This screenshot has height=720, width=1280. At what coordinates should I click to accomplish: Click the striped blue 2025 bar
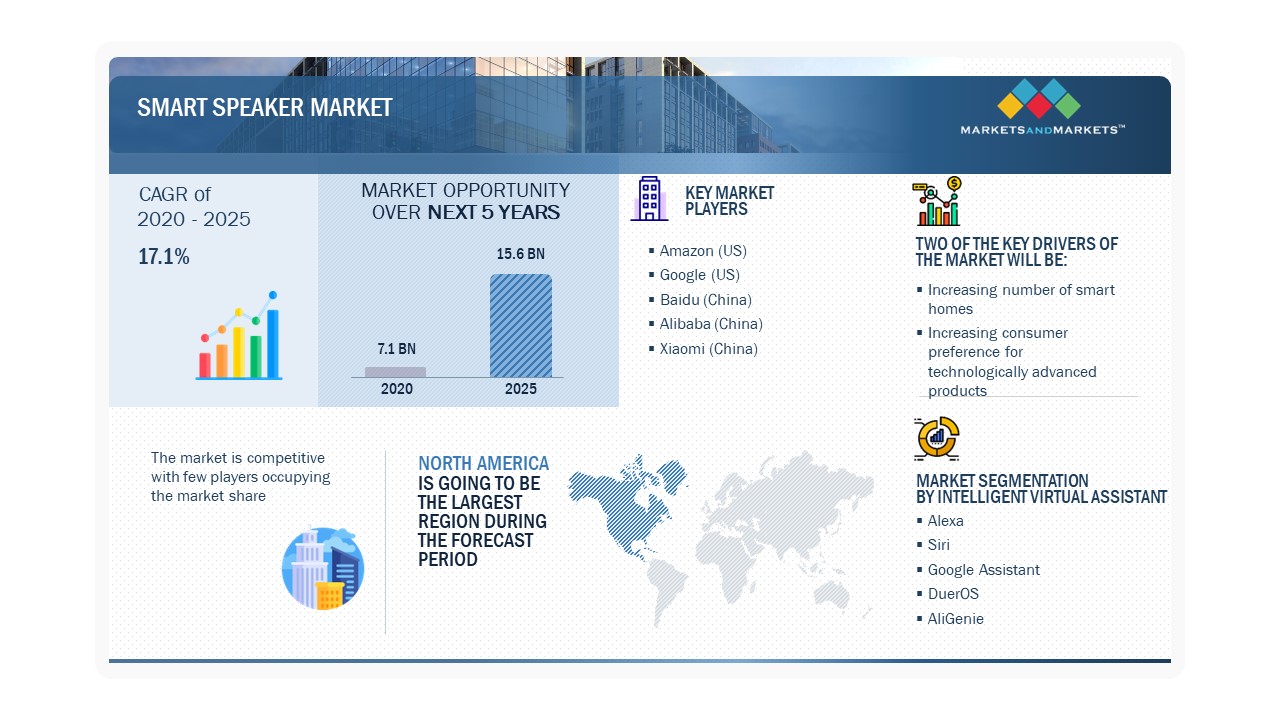coord(520,325)
